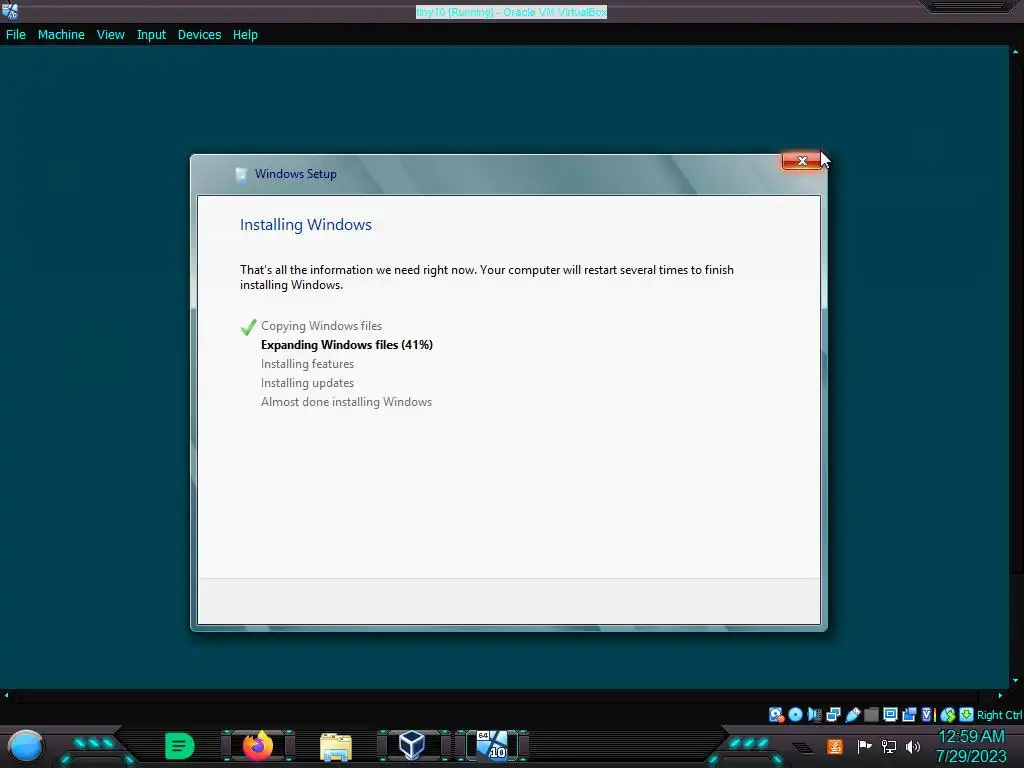This screenshot has width=1024, height=768.
Task: Open VirtualBox Manager from the taskbar
Action: 412,745
